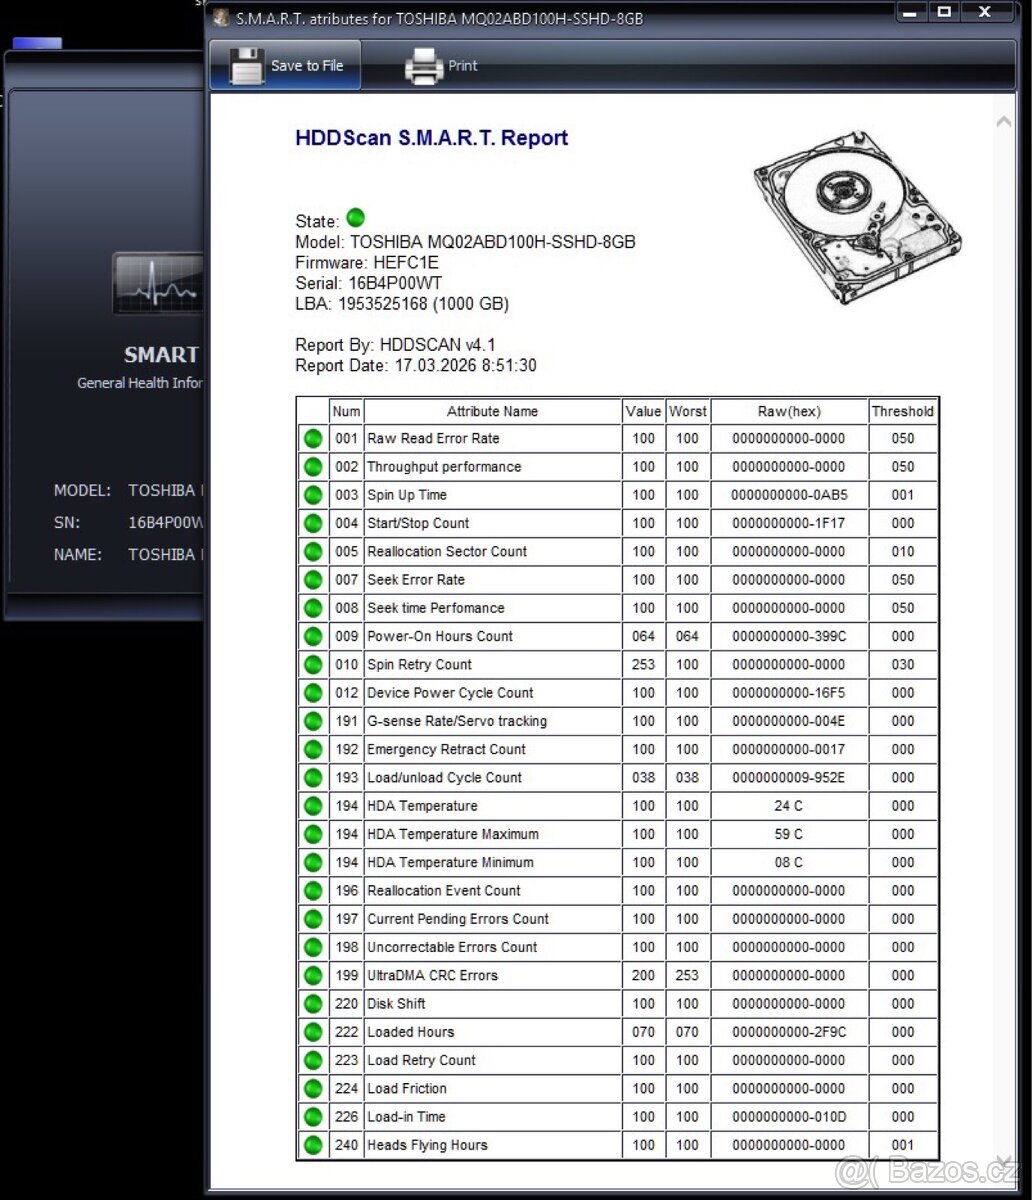Click raw value 0000000000-2F9C of Loaded Hours
1032x1200 pixels.
pos(788,1032)
